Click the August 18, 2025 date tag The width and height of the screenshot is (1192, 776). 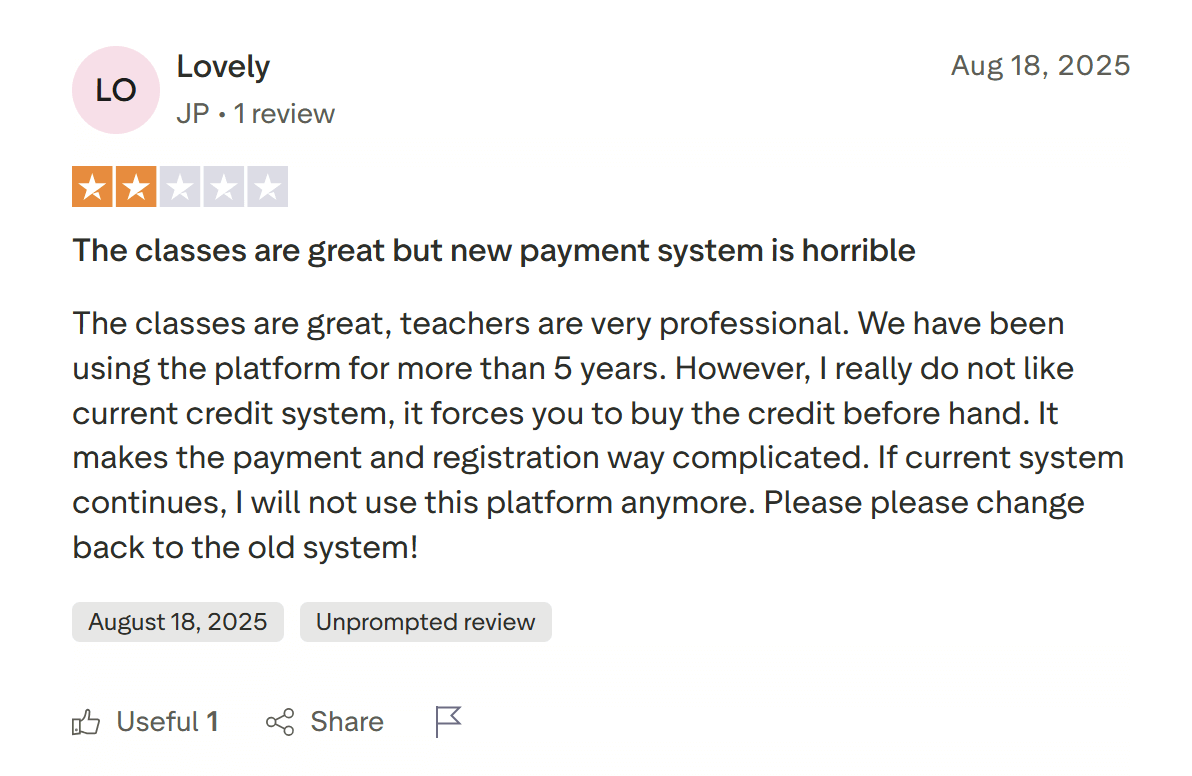click(178, 622)
